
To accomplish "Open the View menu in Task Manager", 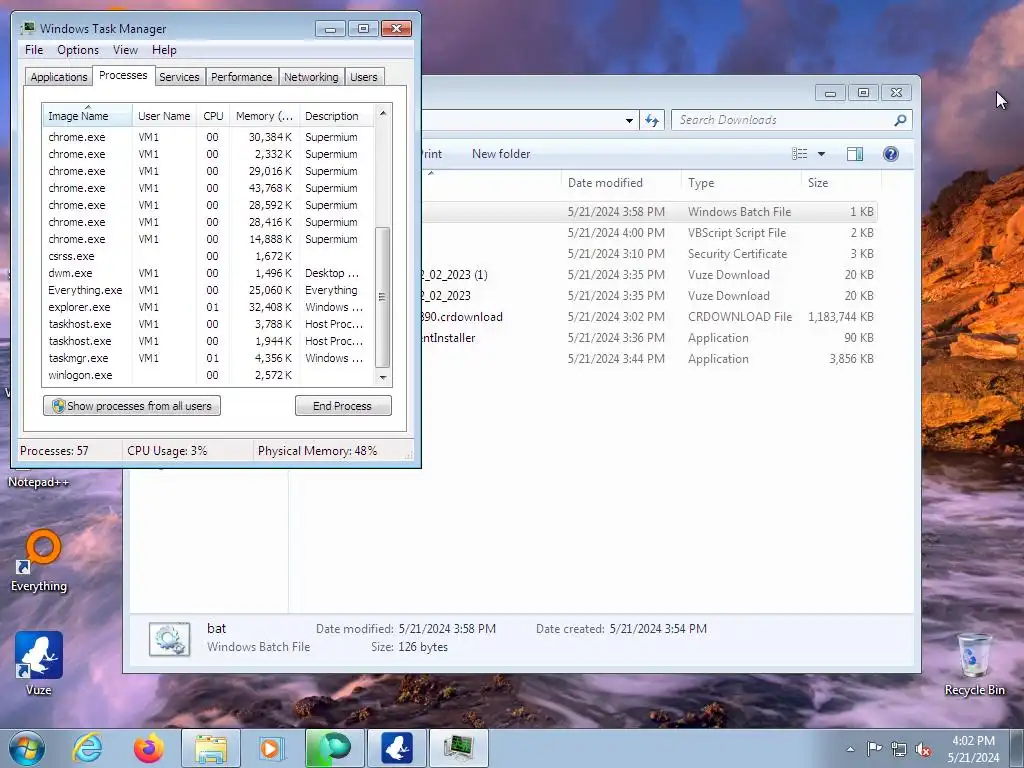I will (x=125, y=50).
